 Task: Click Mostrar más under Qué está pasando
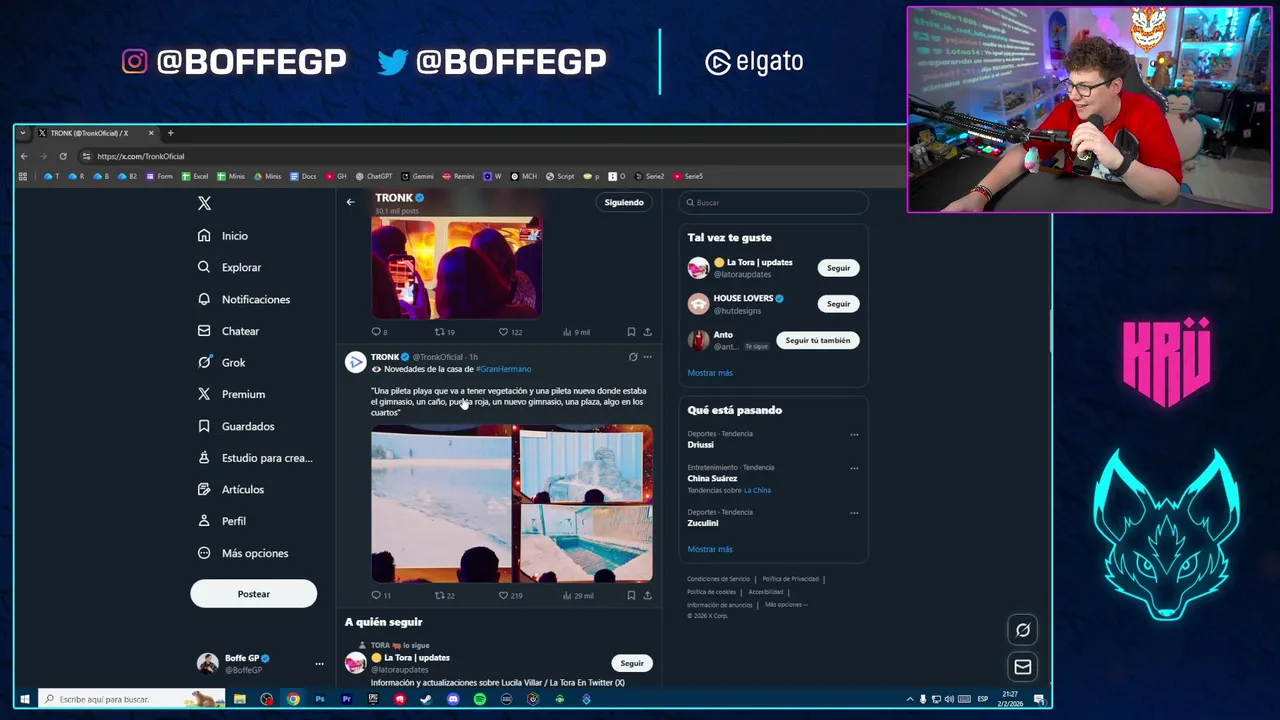pyautogui.click(x=710, y=549)
